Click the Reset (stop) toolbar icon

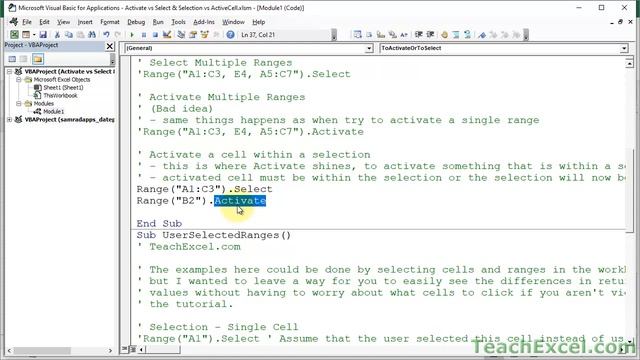point(155,35)
